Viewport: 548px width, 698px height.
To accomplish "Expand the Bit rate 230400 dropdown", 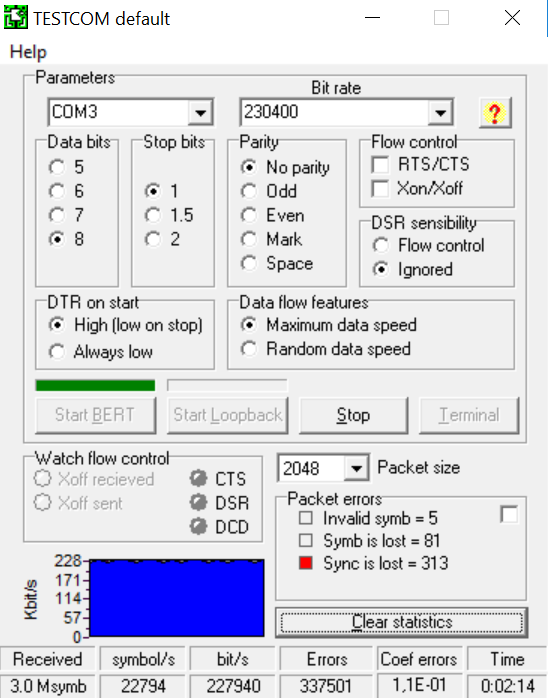I will (x=440, y=112).
